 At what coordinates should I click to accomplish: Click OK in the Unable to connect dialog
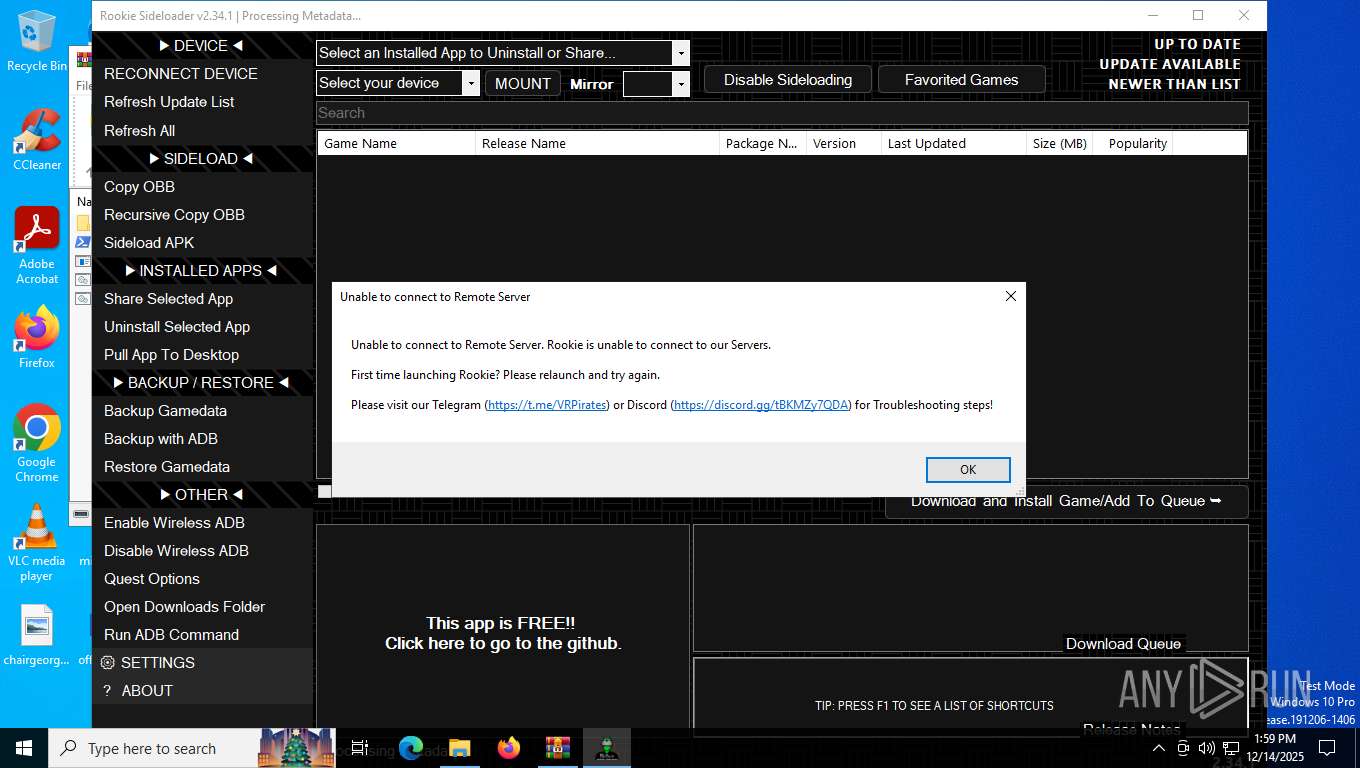(x=967, y=470)
